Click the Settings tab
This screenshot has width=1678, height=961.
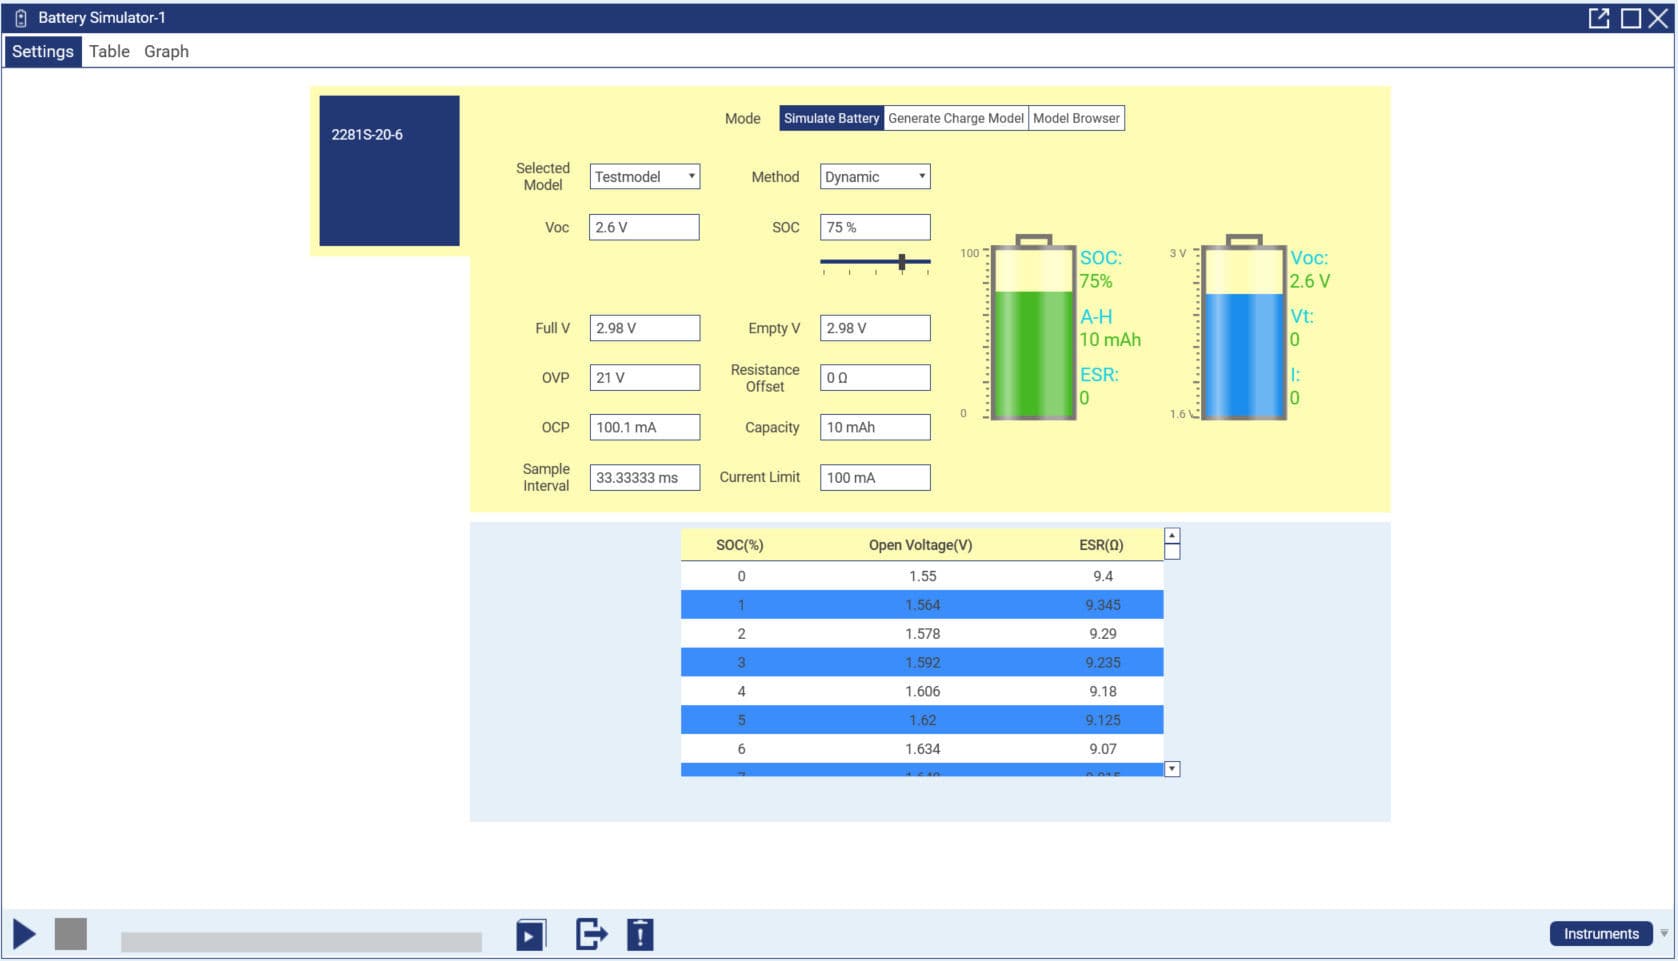tap(42, 51)
